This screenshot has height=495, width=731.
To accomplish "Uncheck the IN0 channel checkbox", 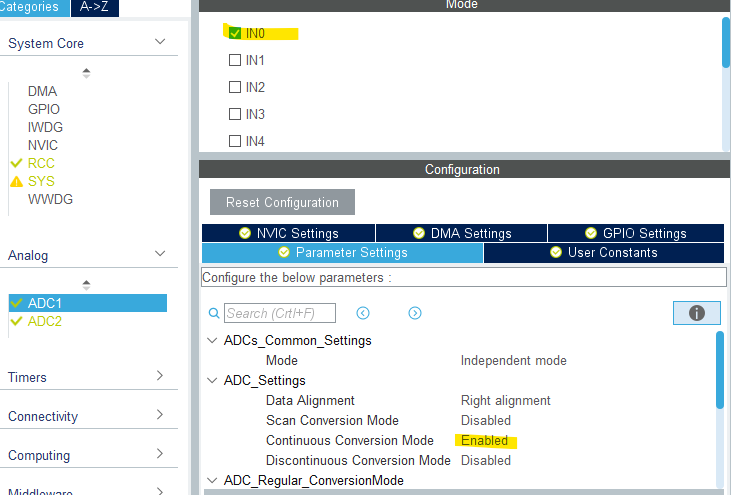I will point(235,33).
